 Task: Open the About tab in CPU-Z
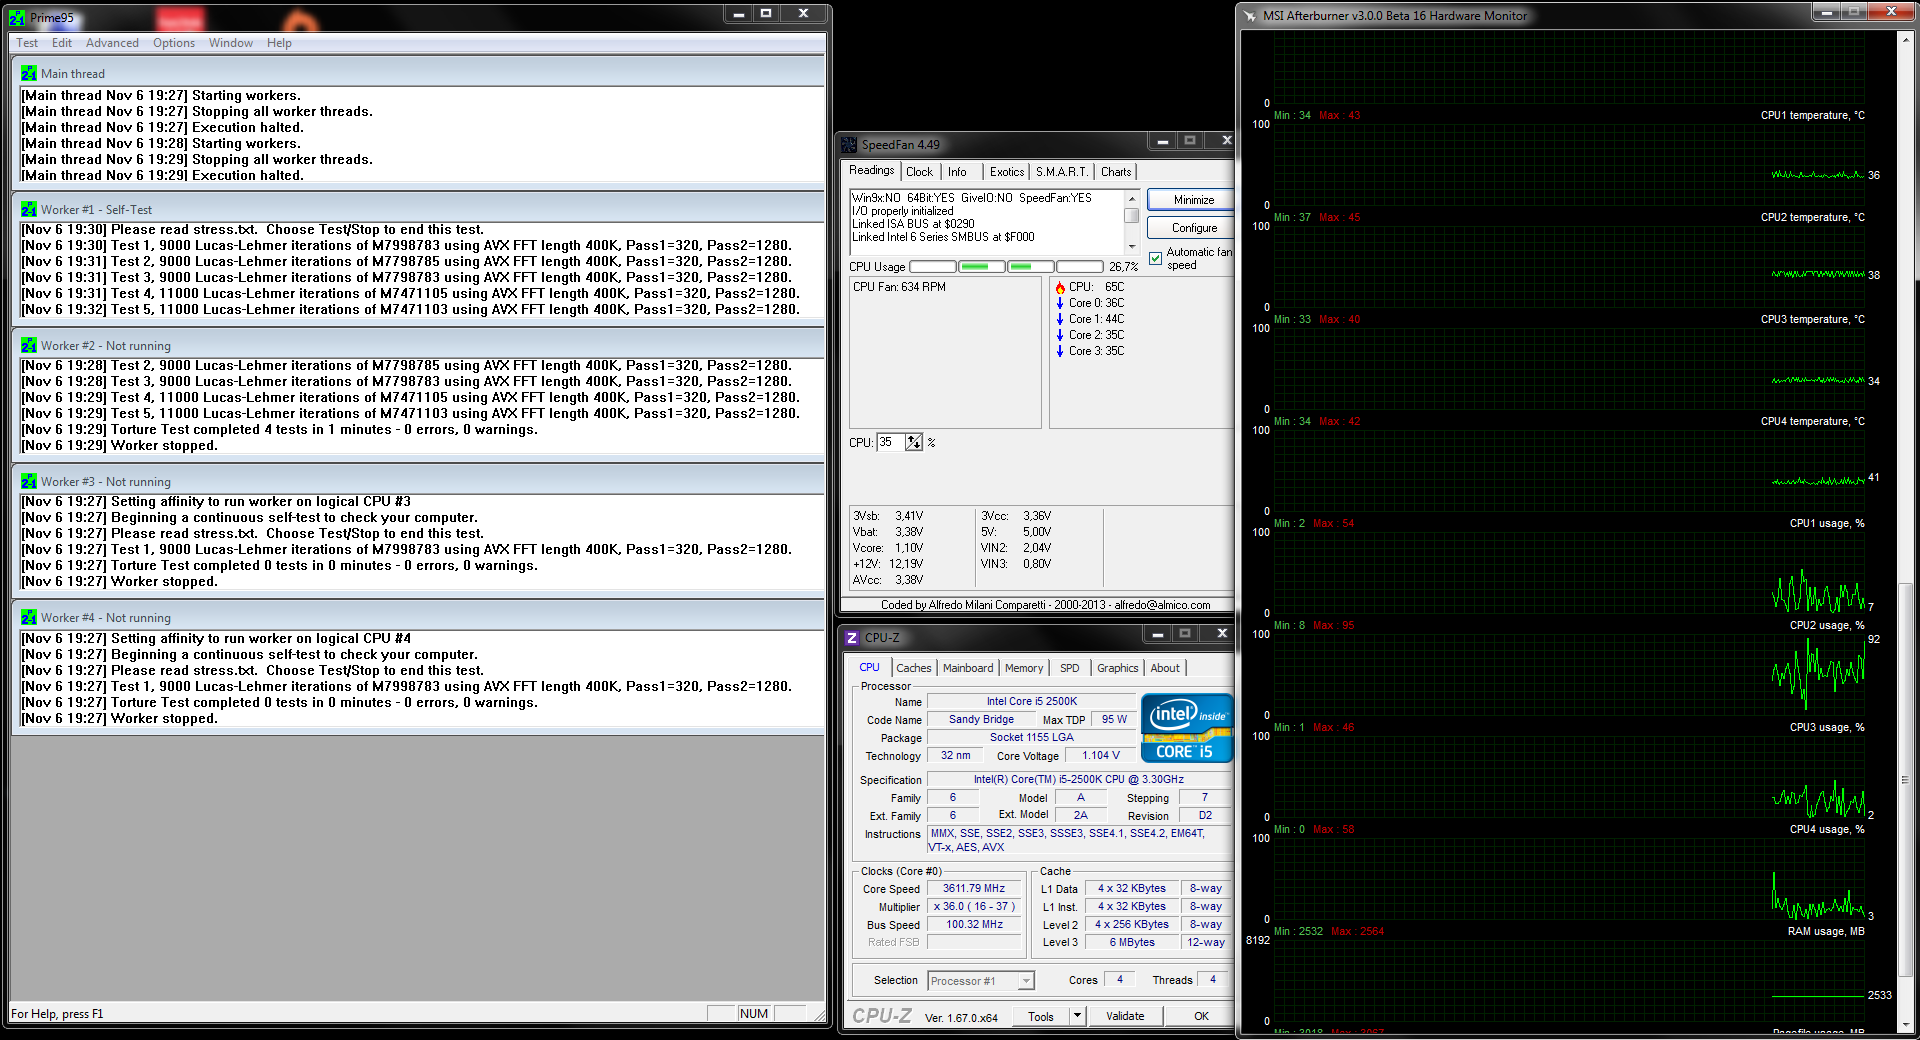point(1165,668)
